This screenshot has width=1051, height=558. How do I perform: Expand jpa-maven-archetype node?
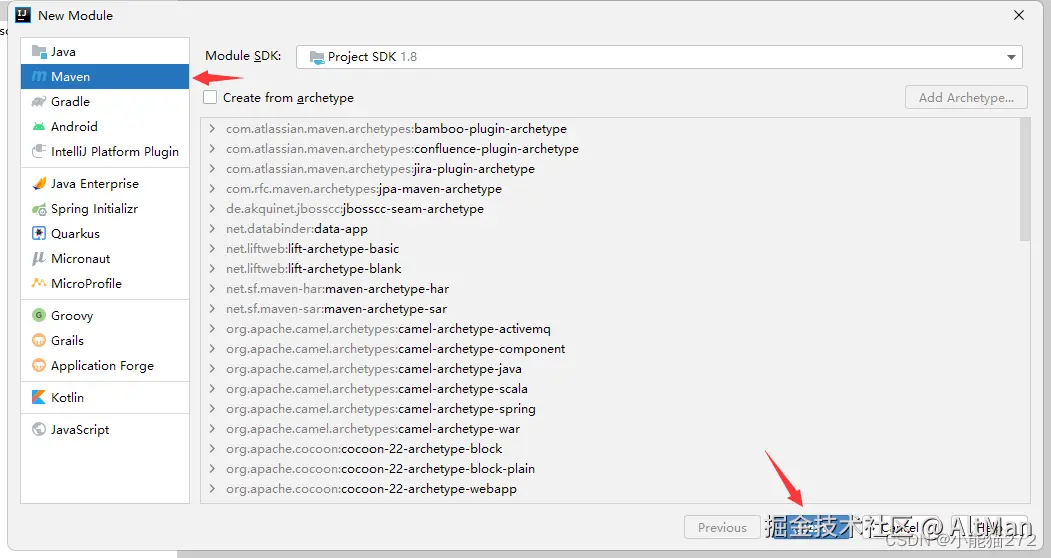pyautogui.click(x=212, y=188)
